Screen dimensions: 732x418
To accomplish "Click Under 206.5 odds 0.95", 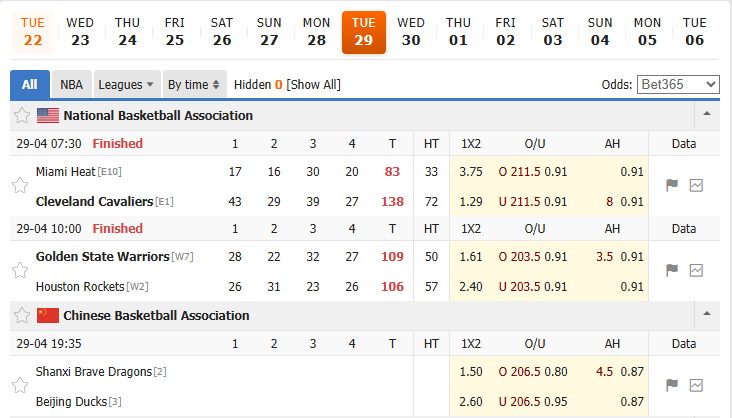I will pos(533,402).
